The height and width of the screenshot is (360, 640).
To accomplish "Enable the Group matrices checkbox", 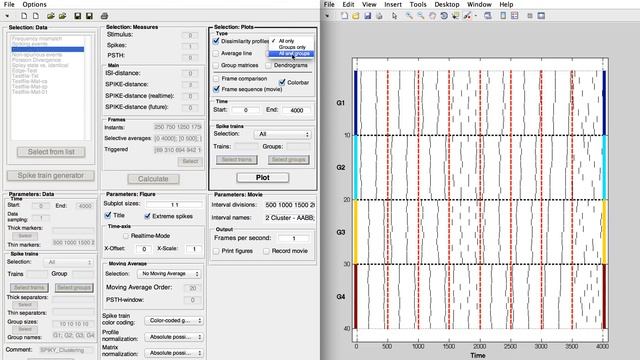I will pos(216,65).
